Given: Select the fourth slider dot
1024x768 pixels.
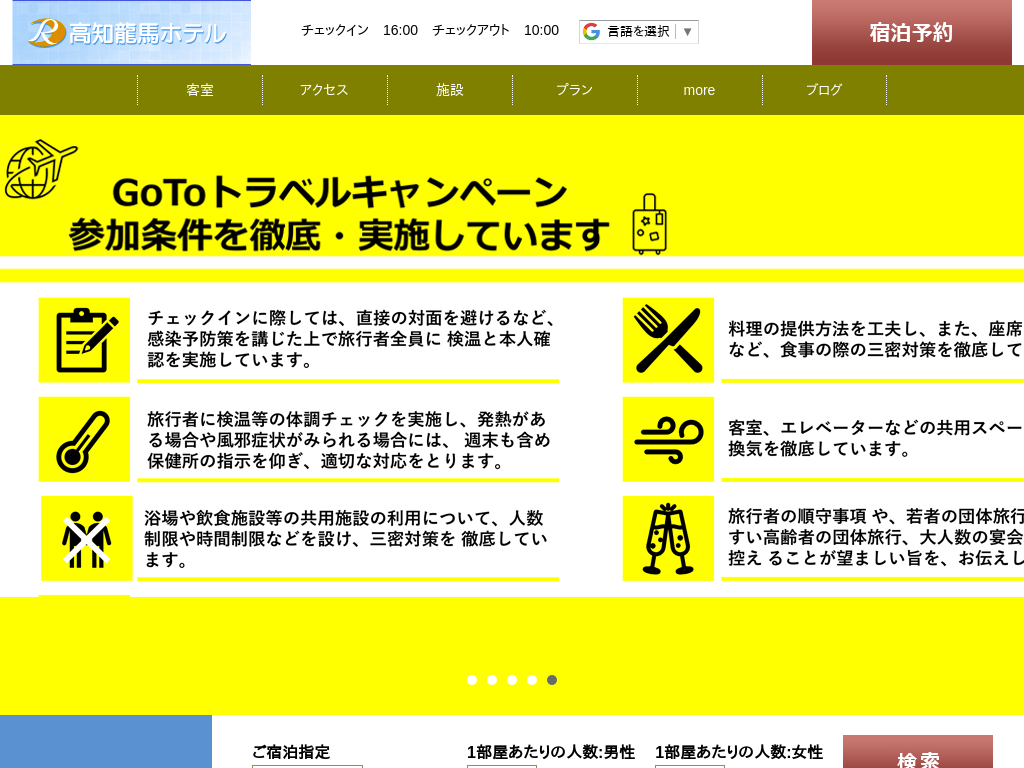Looking at the screenshot, I should (532, 680).
